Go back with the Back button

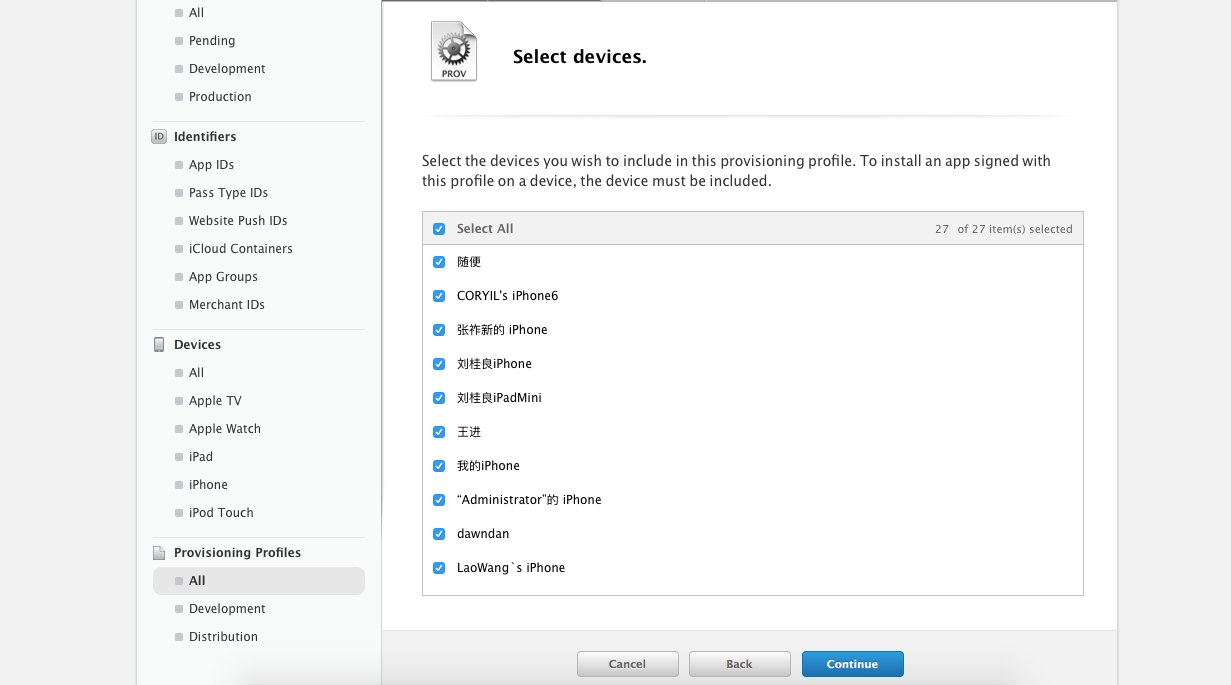click(739, 664)
